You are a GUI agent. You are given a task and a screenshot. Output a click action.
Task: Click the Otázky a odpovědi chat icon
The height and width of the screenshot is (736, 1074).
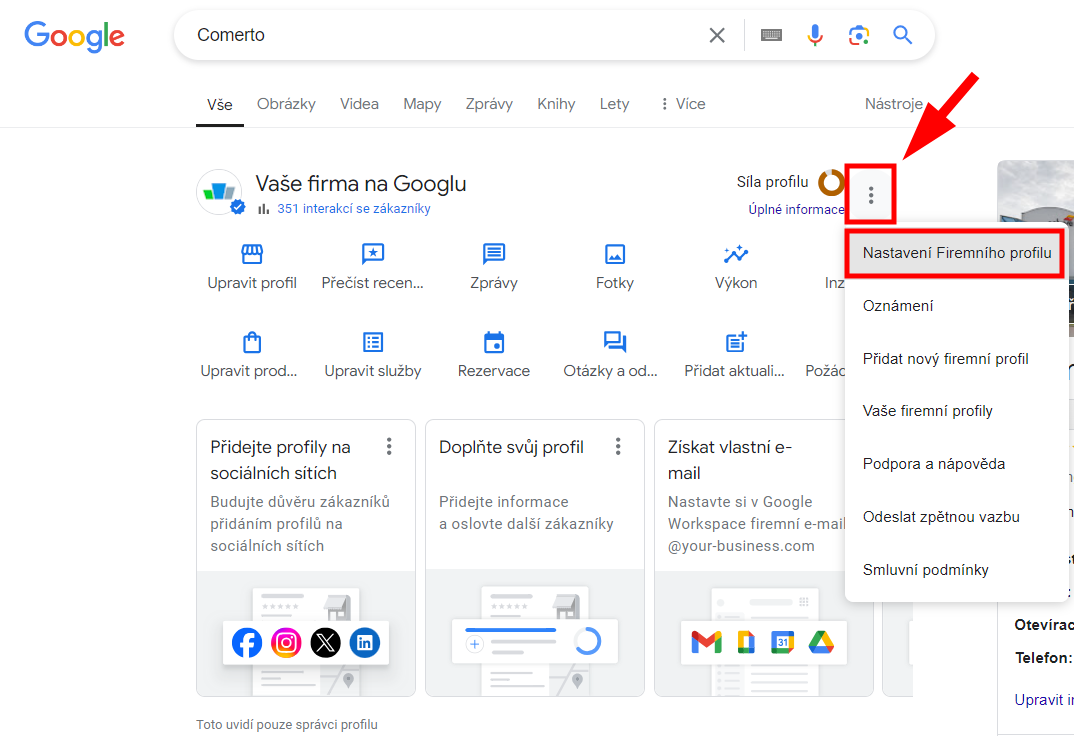614,342
